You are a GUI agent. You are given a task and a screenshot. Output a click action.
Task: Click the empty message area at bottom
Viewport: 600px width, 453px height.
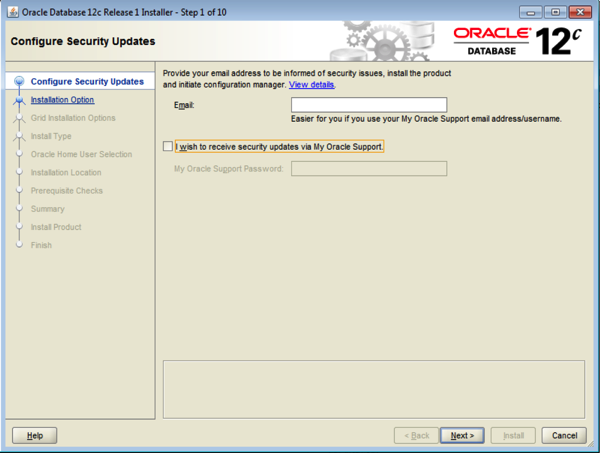tap(374, 389)
